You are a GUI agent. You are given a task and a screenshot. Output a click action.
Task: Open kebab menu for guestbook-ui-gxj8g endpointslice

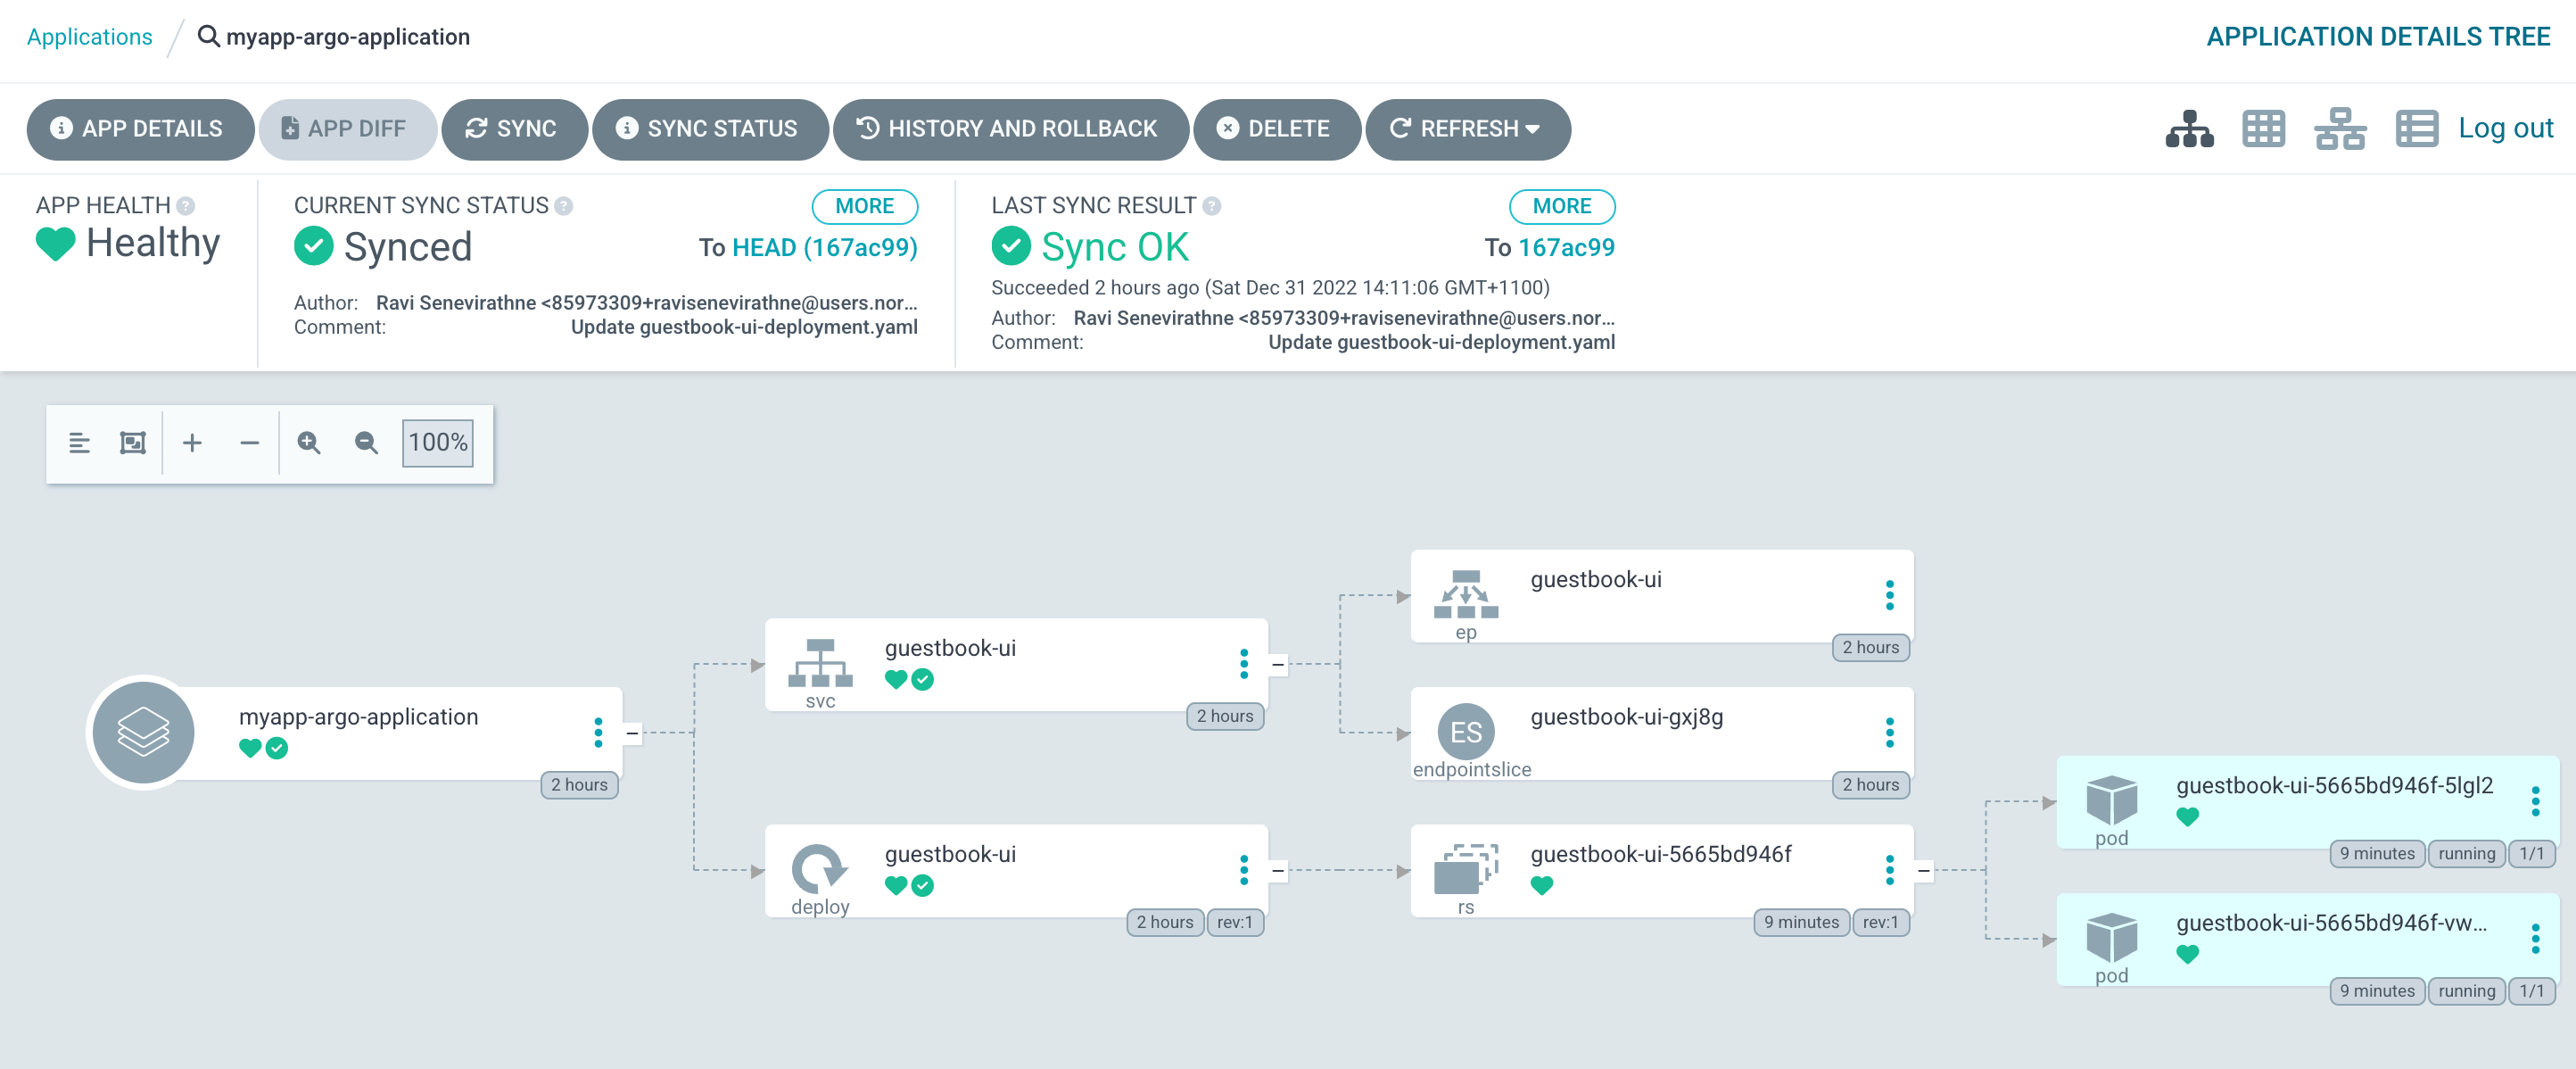tap(1890, 733)
